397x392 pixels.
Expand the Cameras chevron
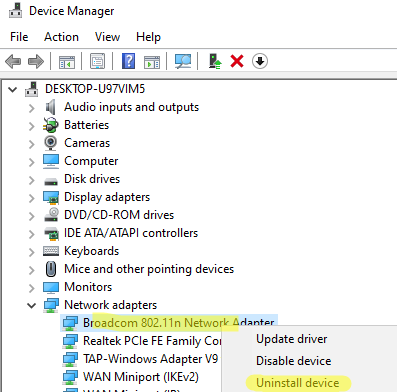(x=32, y=144)
